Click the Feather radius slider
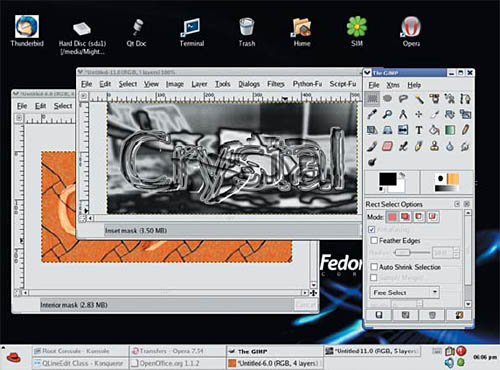 (412, 253)
